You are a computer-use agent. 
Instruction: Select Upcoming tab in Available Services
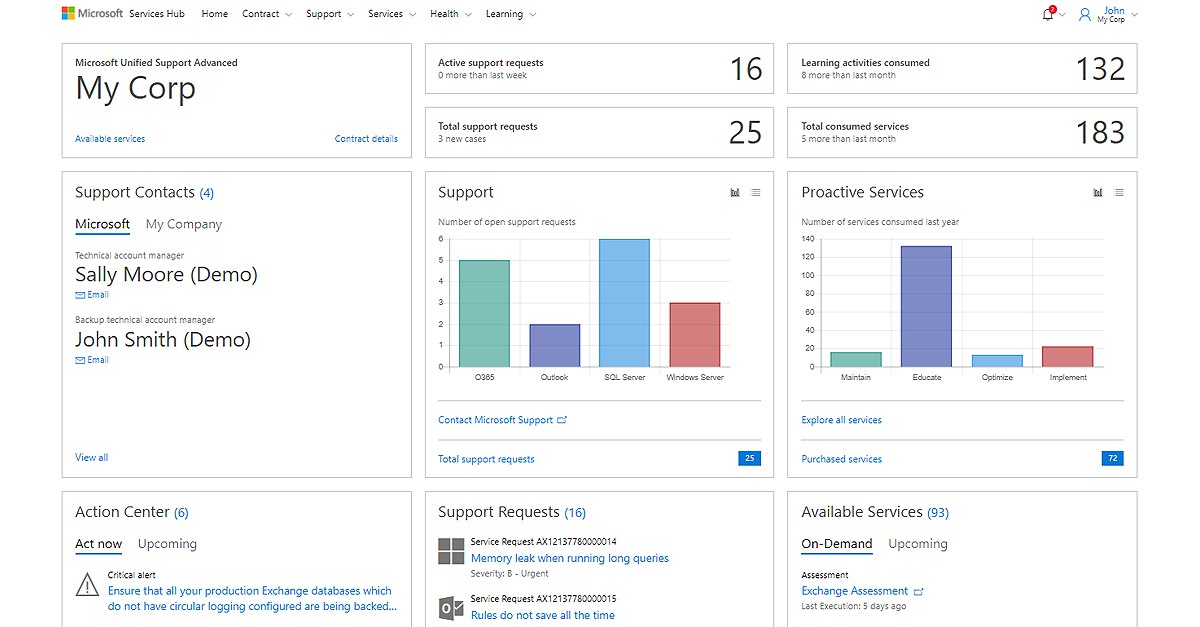(918, 544)
